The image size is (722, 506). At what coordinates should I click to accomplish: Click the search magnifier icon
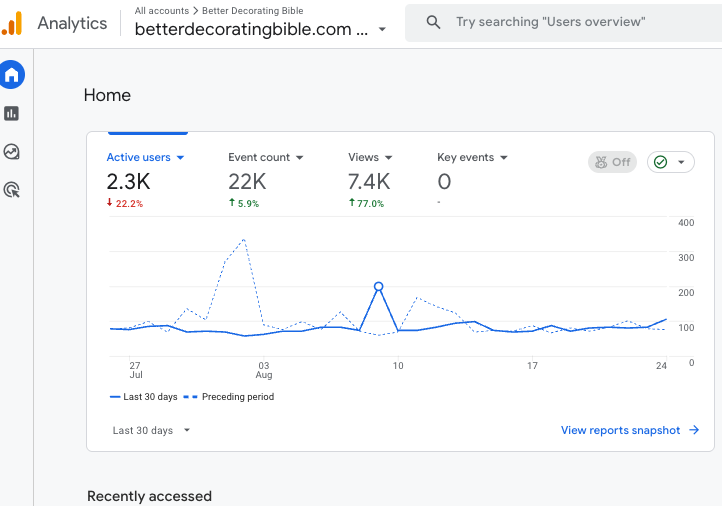click(x=433, y=22)
